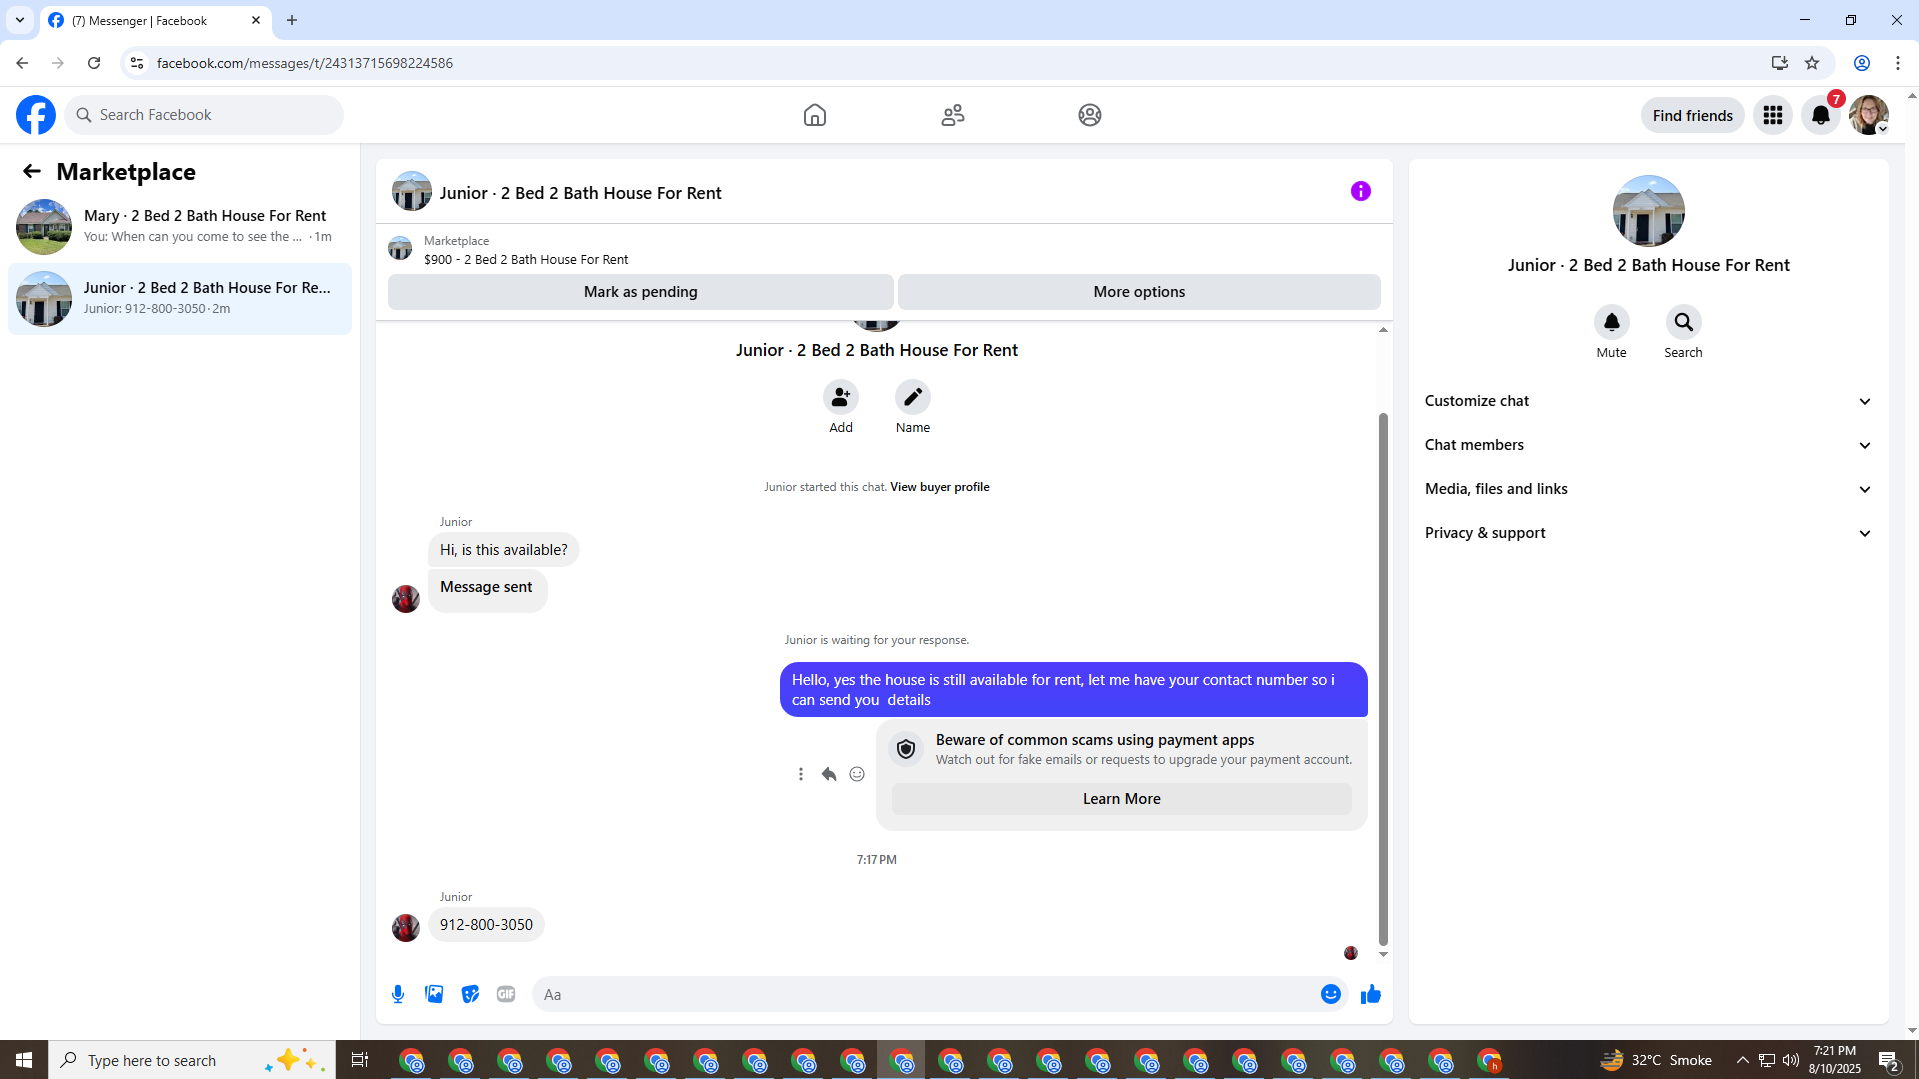Choose a sticker icon
The width and height of the screenshot is (1919, 1079).
coord(470,994)
